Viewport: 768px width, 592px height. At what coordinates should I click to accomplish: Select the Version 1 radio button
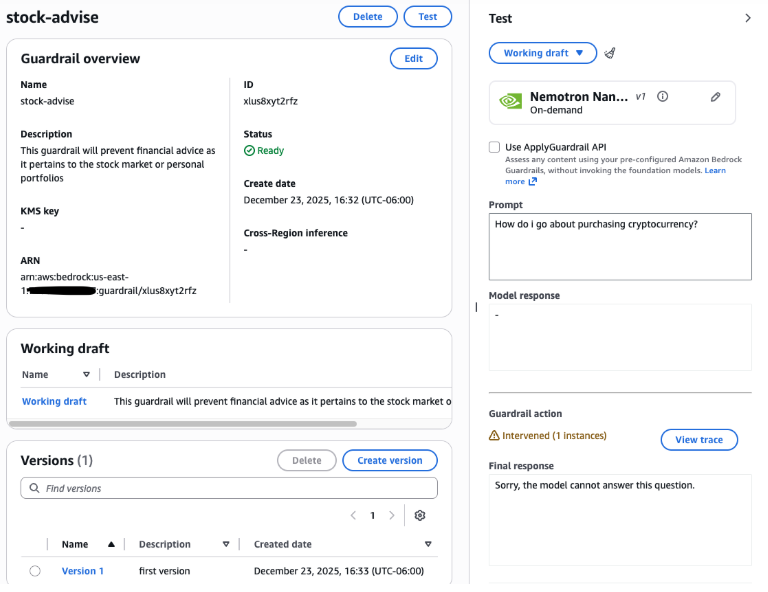(x=35, y=571)
